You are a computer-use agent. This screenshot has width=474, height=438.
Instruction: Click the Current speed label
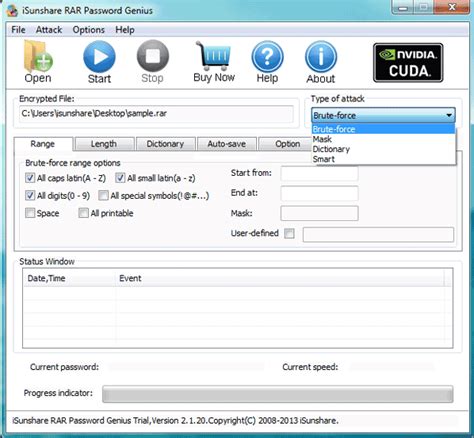[x=310, y=367]
